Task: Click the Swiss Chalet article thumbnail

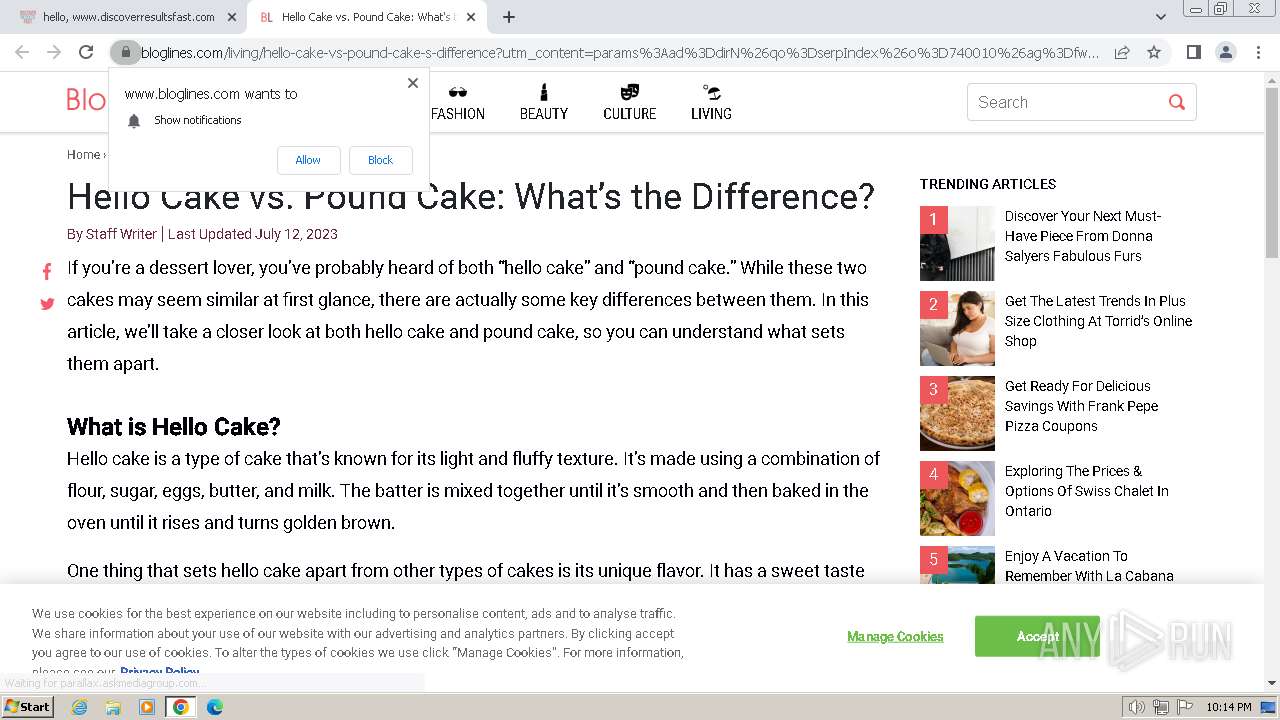Action: (957, 498)
